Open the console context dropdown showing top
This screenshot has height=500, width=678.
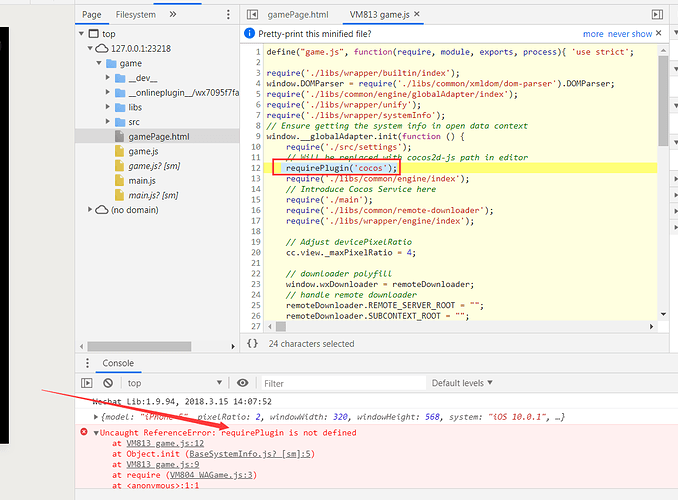(x=174, y=383)
